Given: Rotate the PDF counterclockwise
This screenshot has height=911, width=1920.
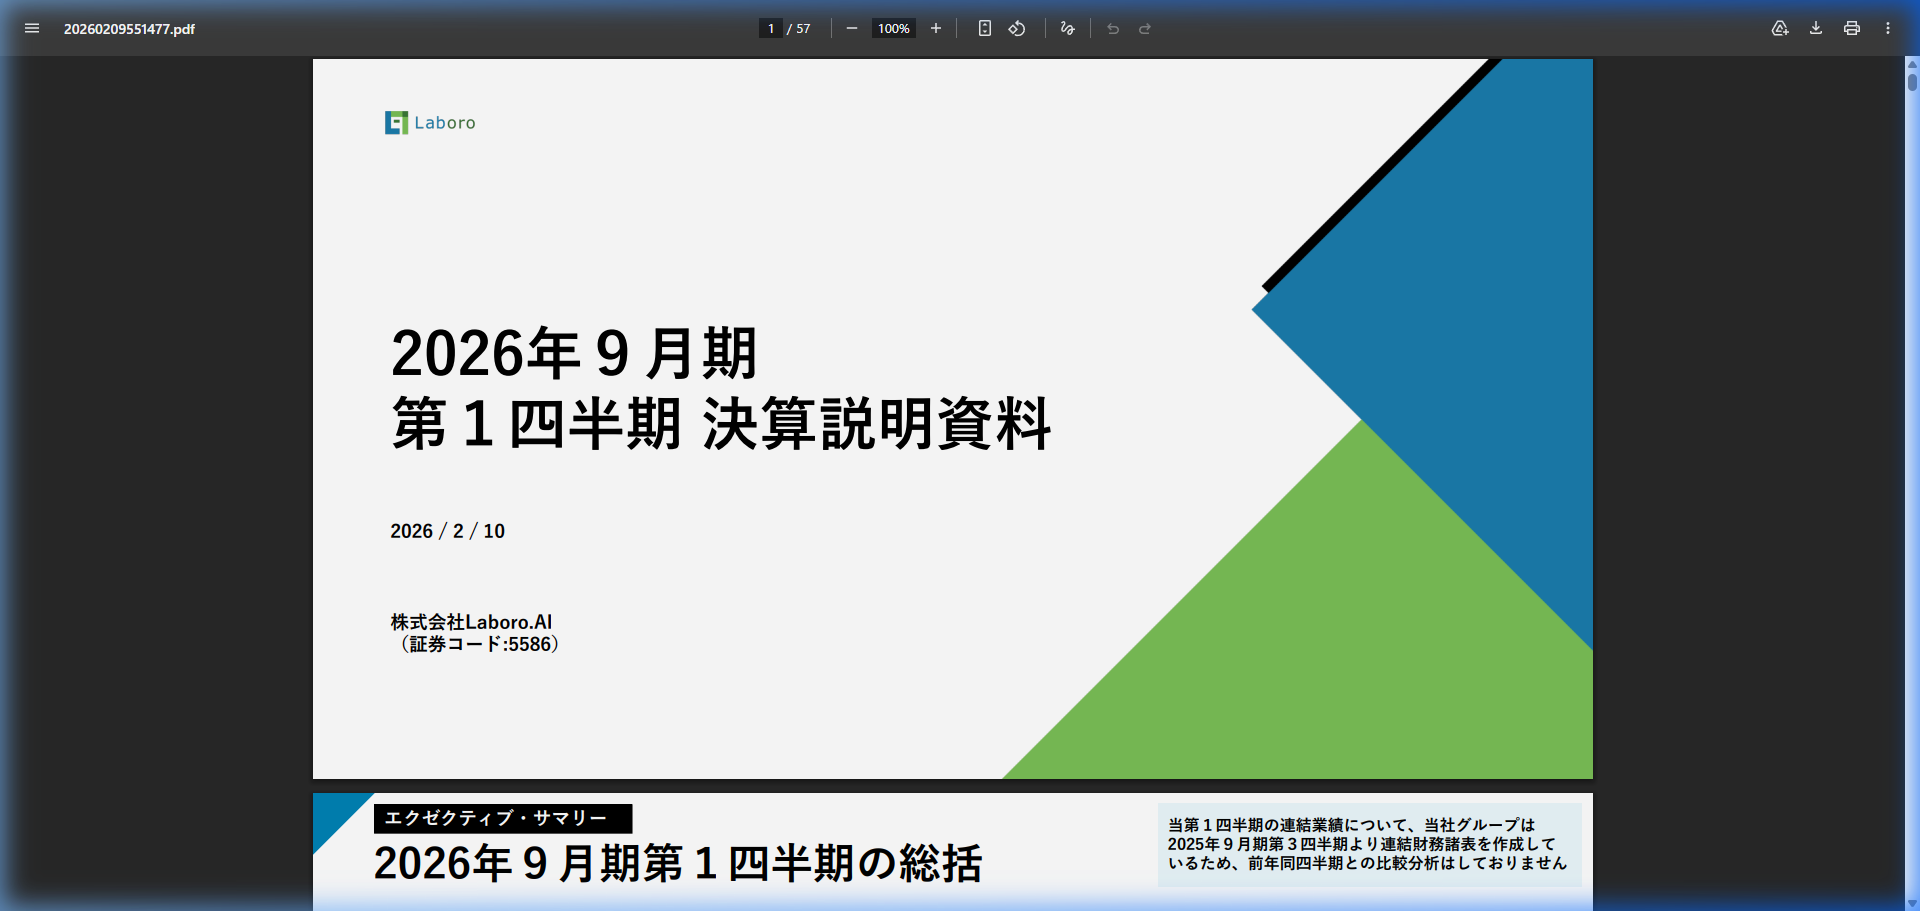Looking at the screenshot, I should tap(1017, 28).
